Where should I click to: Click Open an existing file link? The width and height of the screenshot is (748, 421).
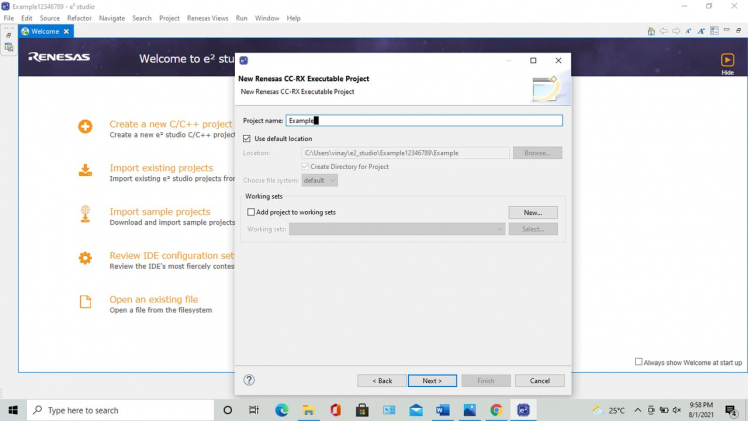pyautogui.click(x=154, y=299)
